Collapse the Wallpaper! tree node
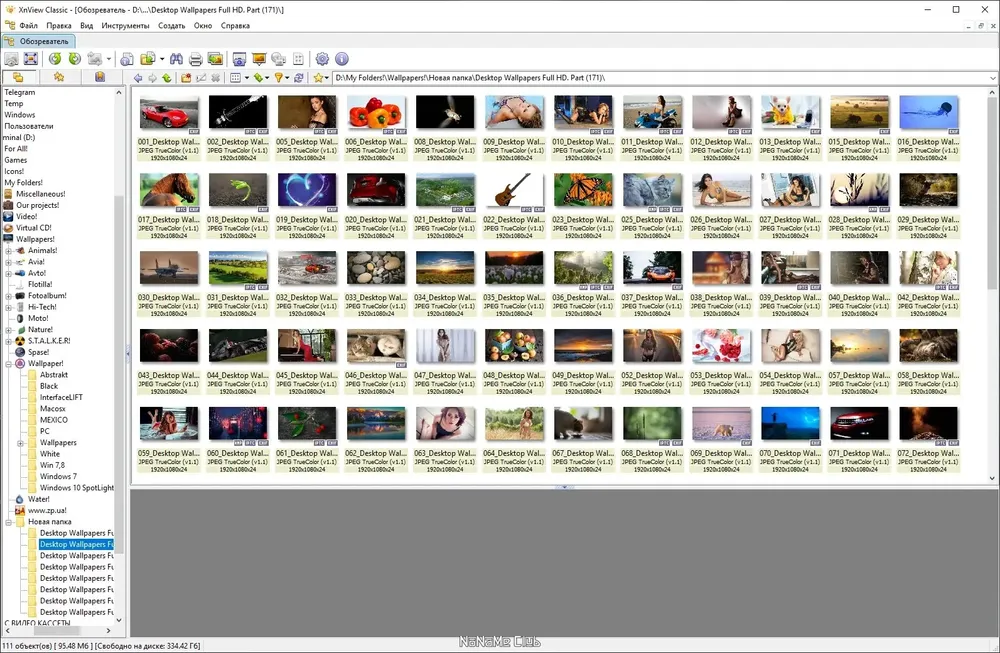Image resolution: width=1000 pixels, height=653 pixels. (x=9, y=363)
